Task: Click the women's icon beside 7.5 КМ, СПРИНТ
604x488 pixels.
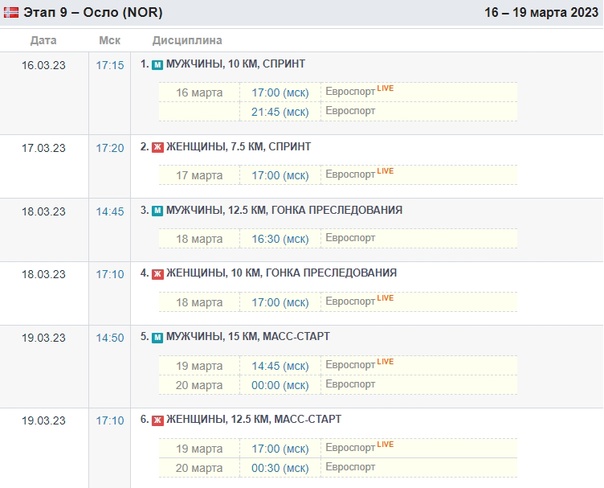Action: coord(157,147)
